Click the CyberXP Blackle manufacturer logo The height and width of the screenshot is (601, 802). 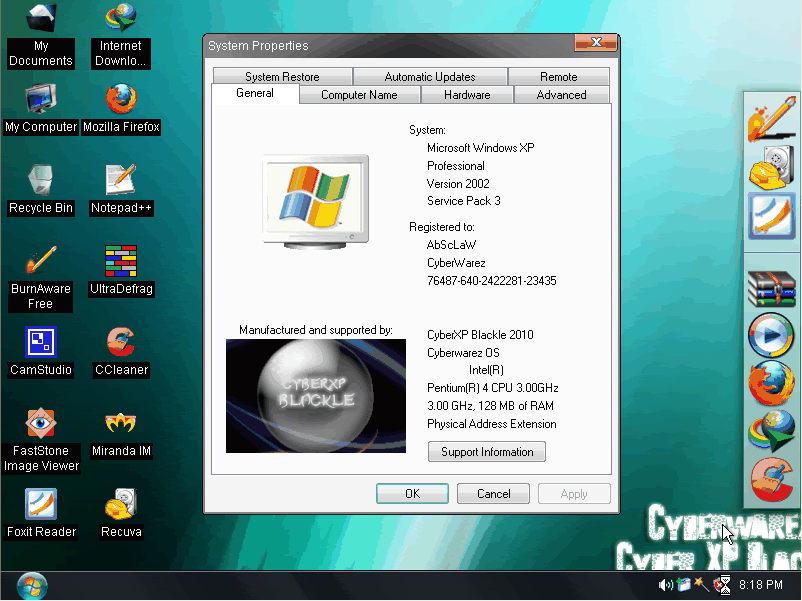click(x=316, y=396)
